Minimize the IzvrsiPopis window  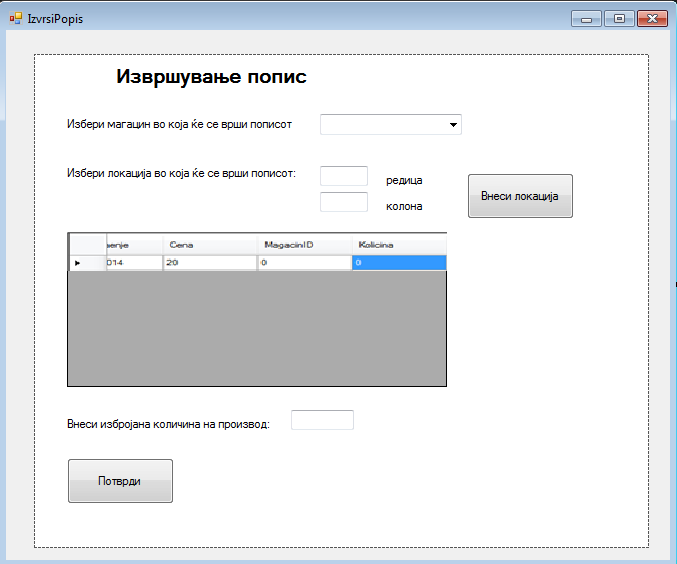point(585,19)
